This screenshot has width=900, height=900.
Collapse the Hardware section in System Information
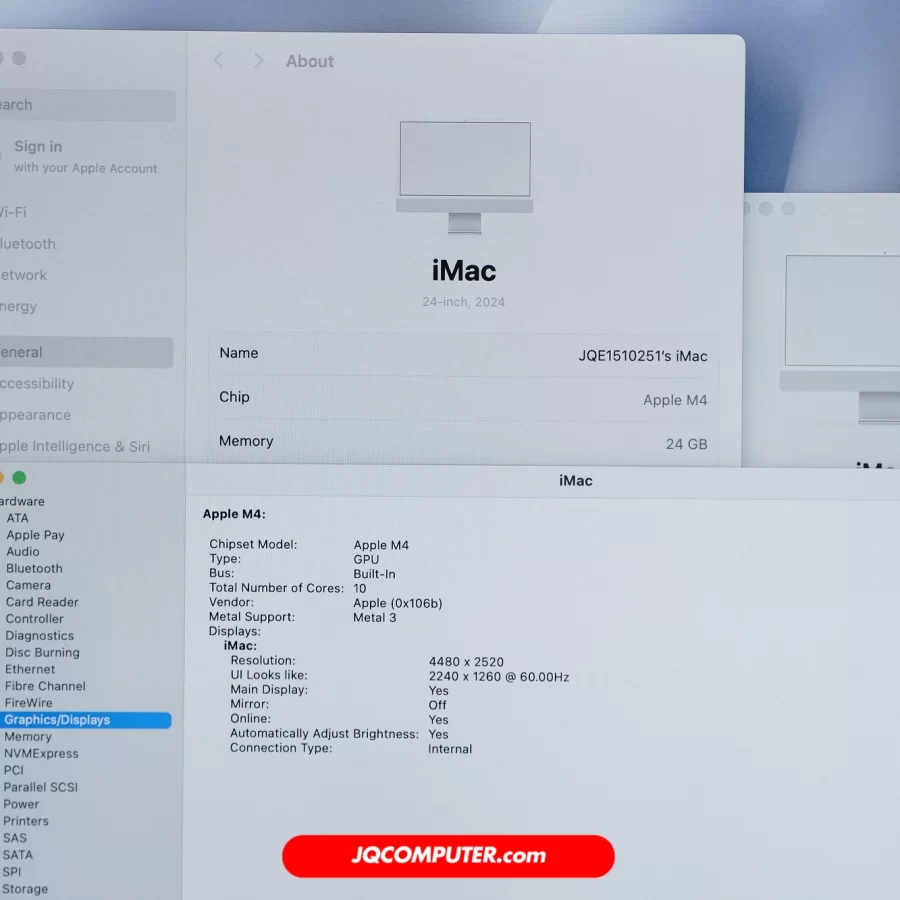point(22,501)
